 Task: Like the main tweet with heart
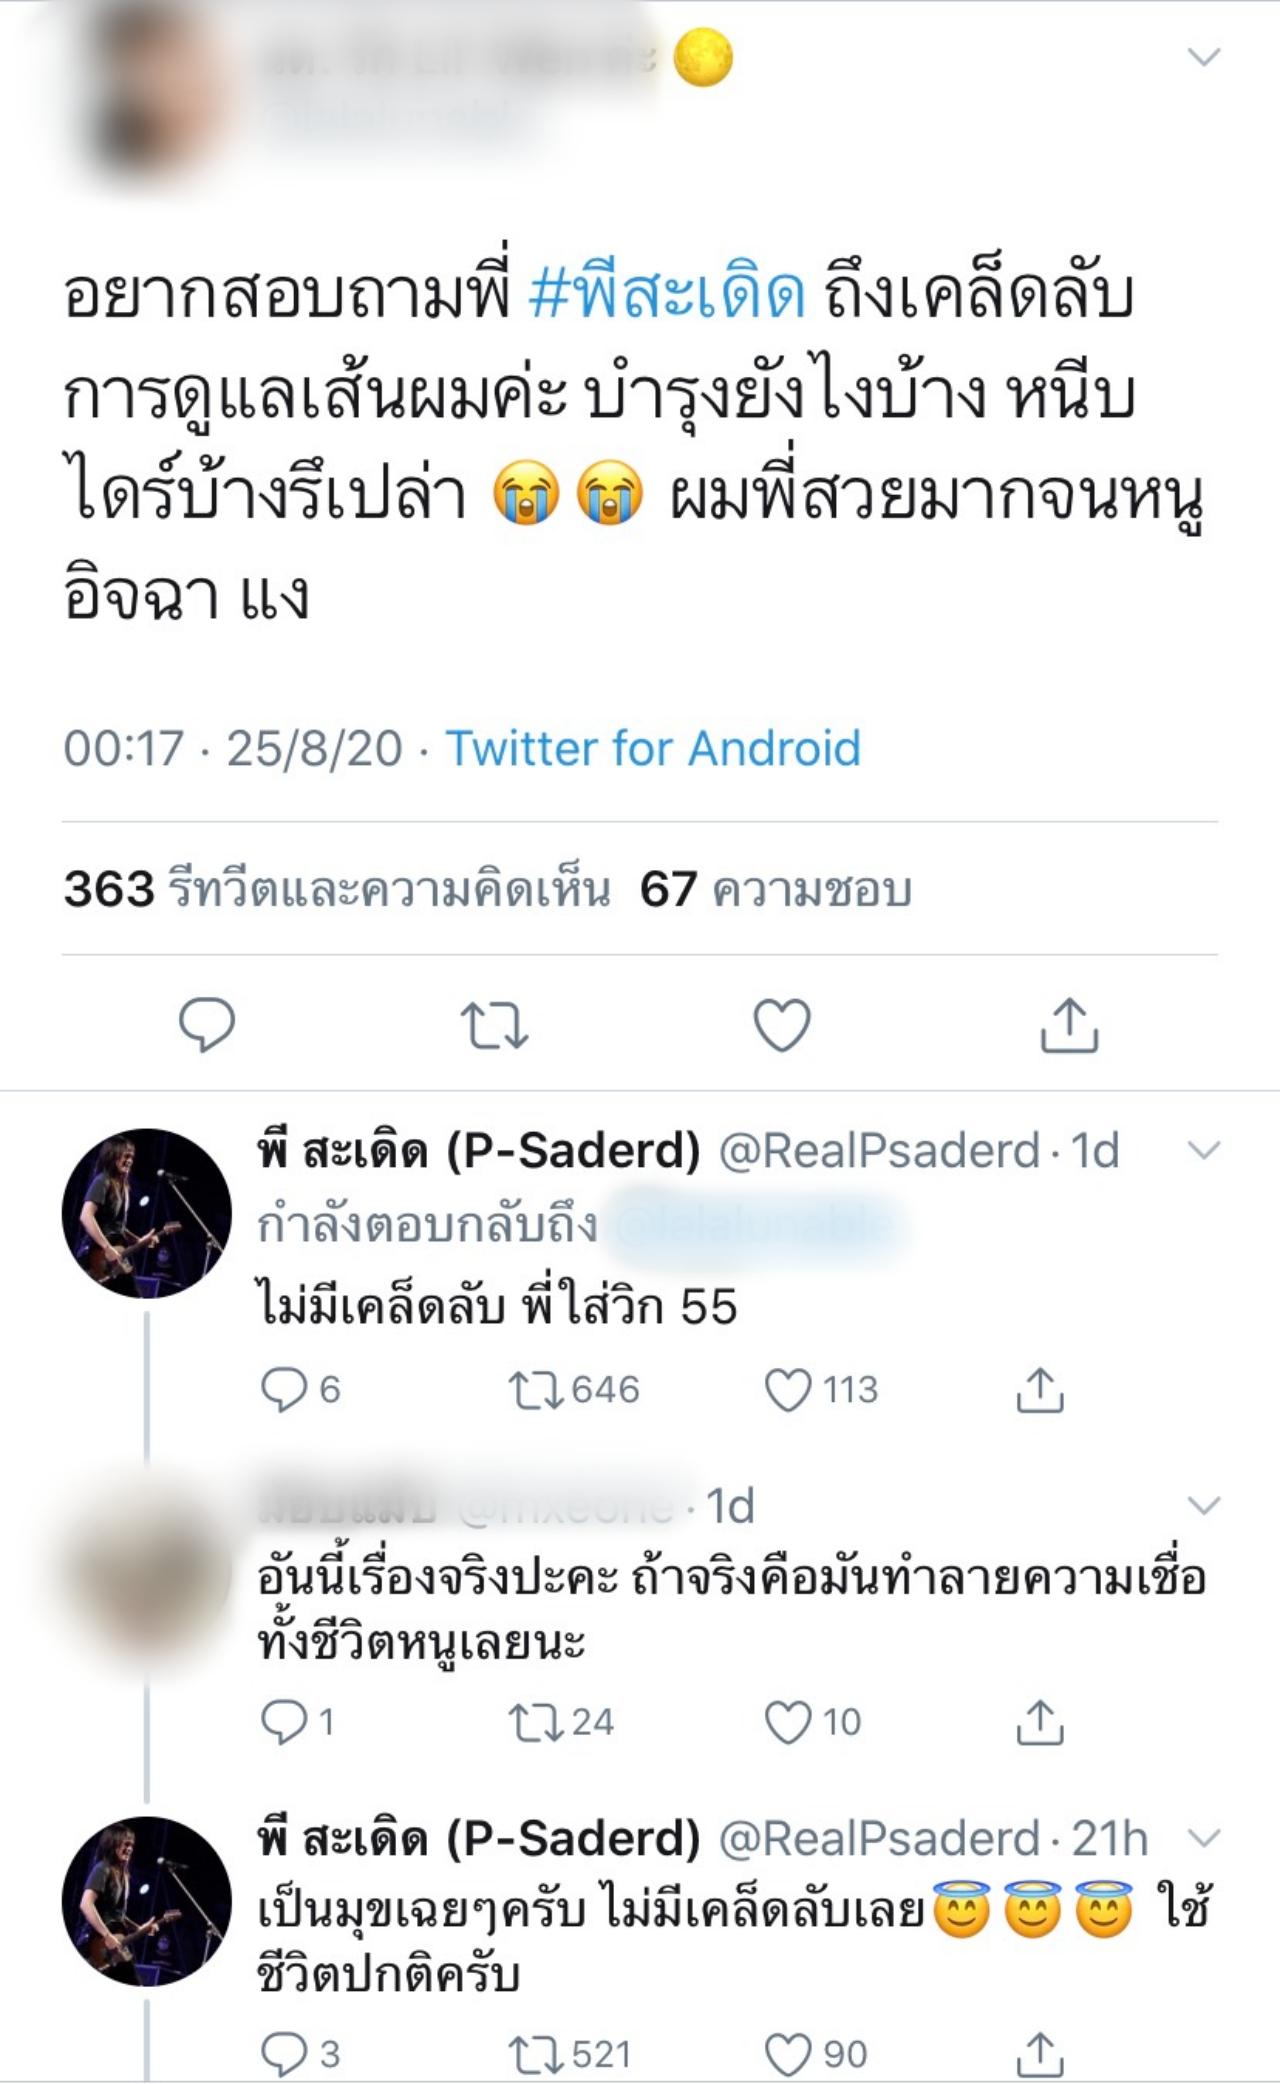[781, 1025]
